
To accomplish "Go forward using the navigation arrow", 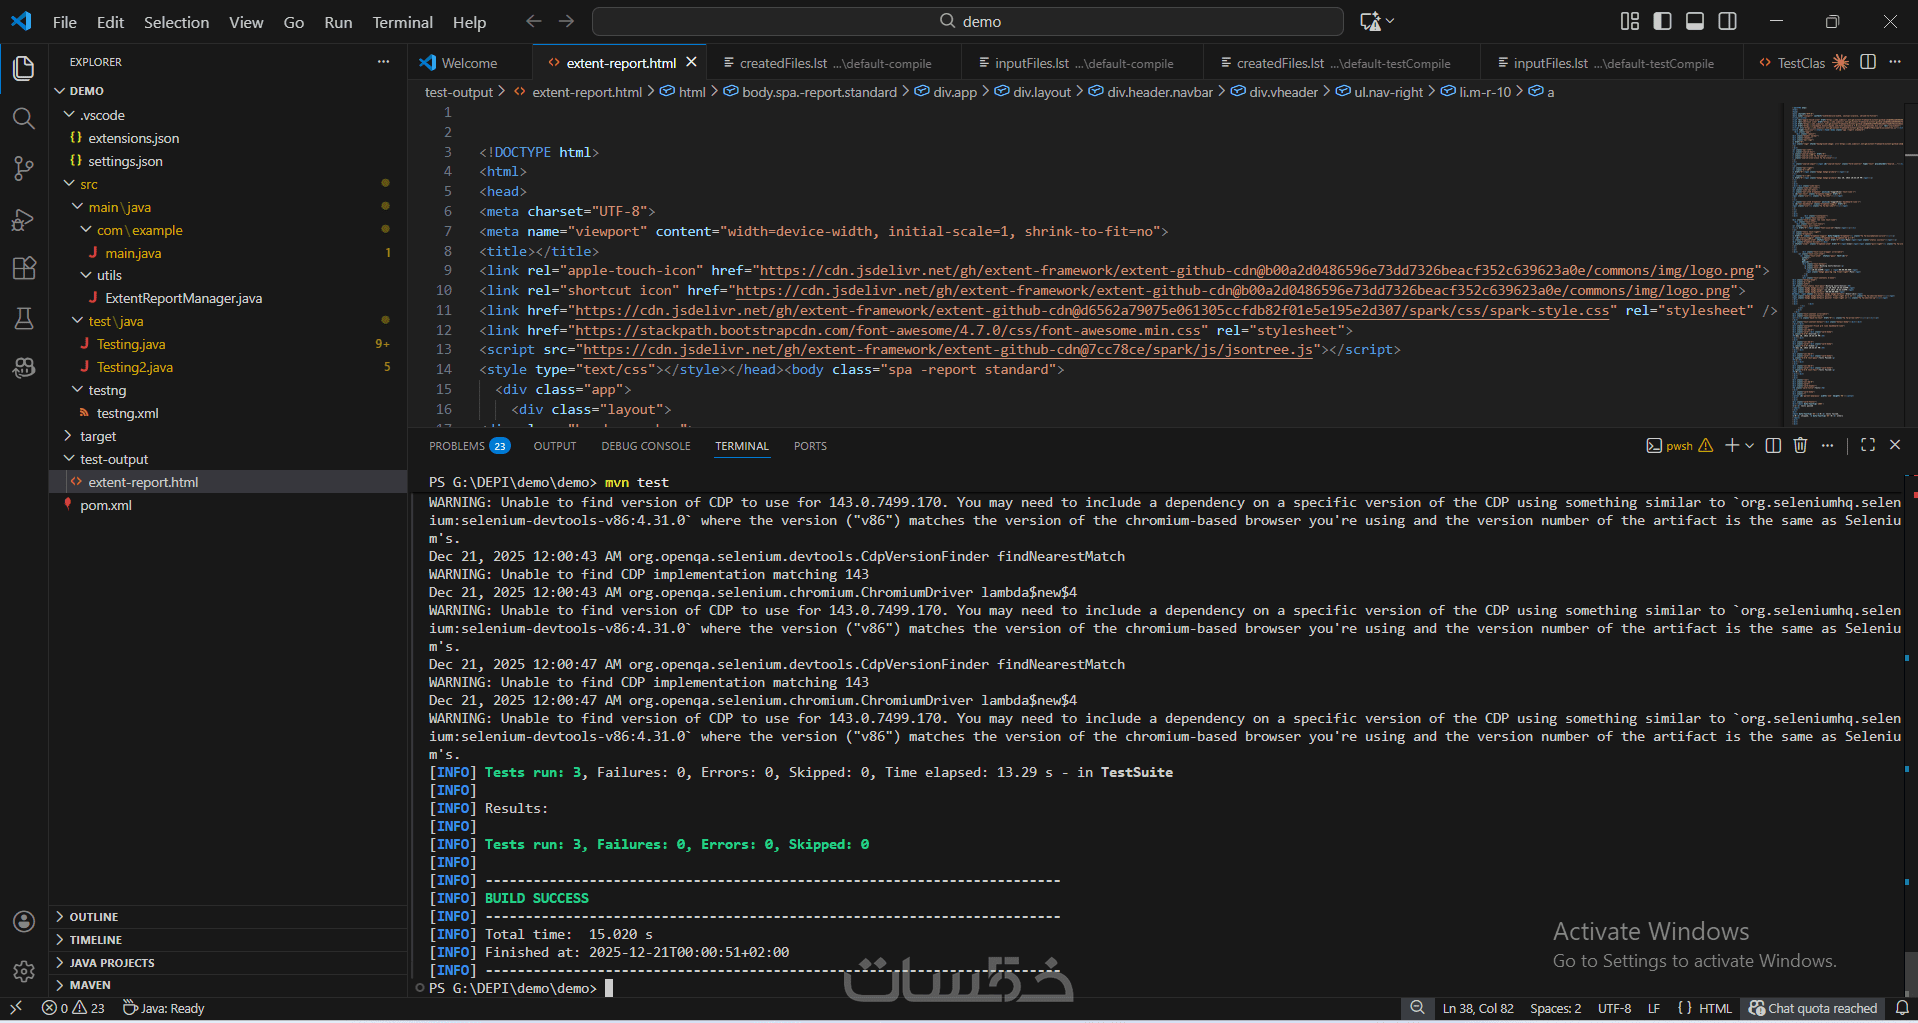I will pyautogui.click(x=567, y=21).
